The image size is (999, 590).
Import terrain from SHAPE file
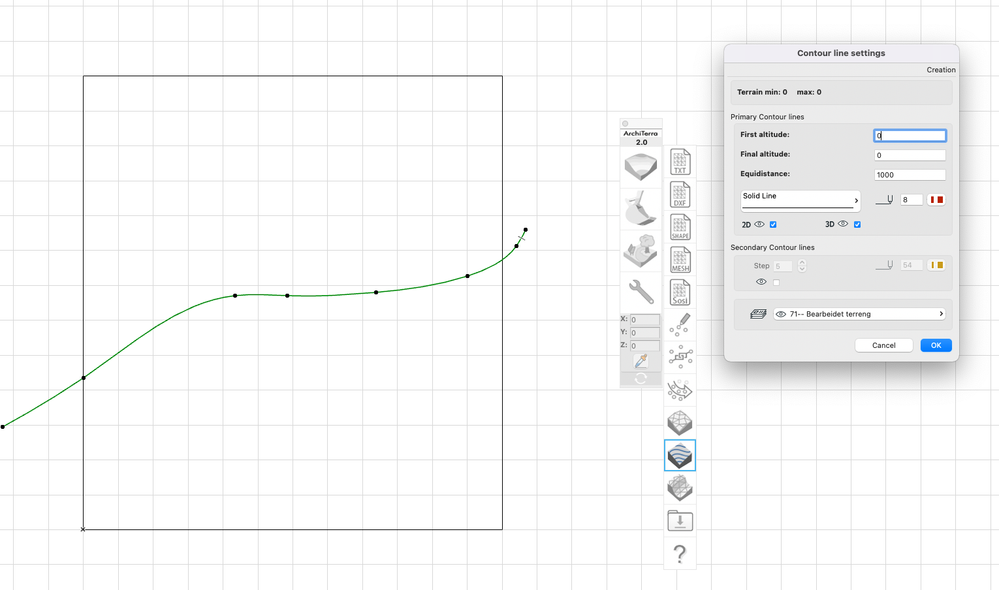(680, 227)
